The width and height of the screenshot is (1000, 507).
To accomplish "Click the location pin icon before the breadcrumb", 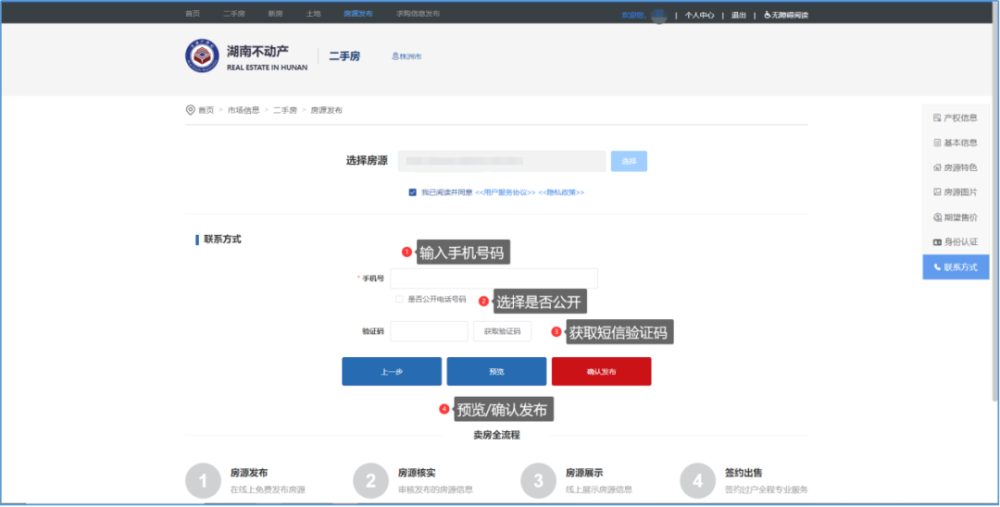I will pos(190,110).
